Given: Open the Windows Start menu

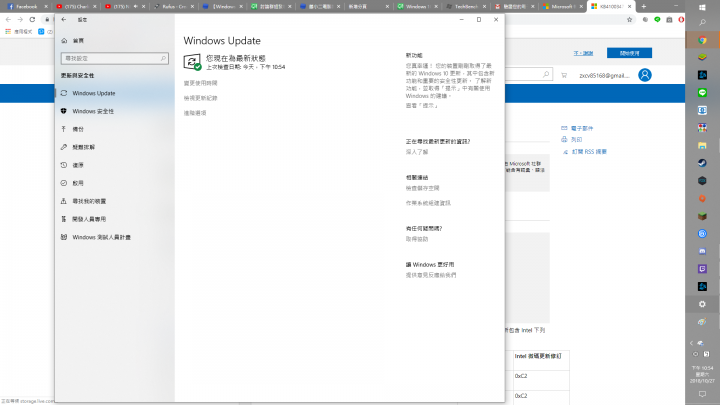Looking at the screenshot, I should [x=702, y=7].
